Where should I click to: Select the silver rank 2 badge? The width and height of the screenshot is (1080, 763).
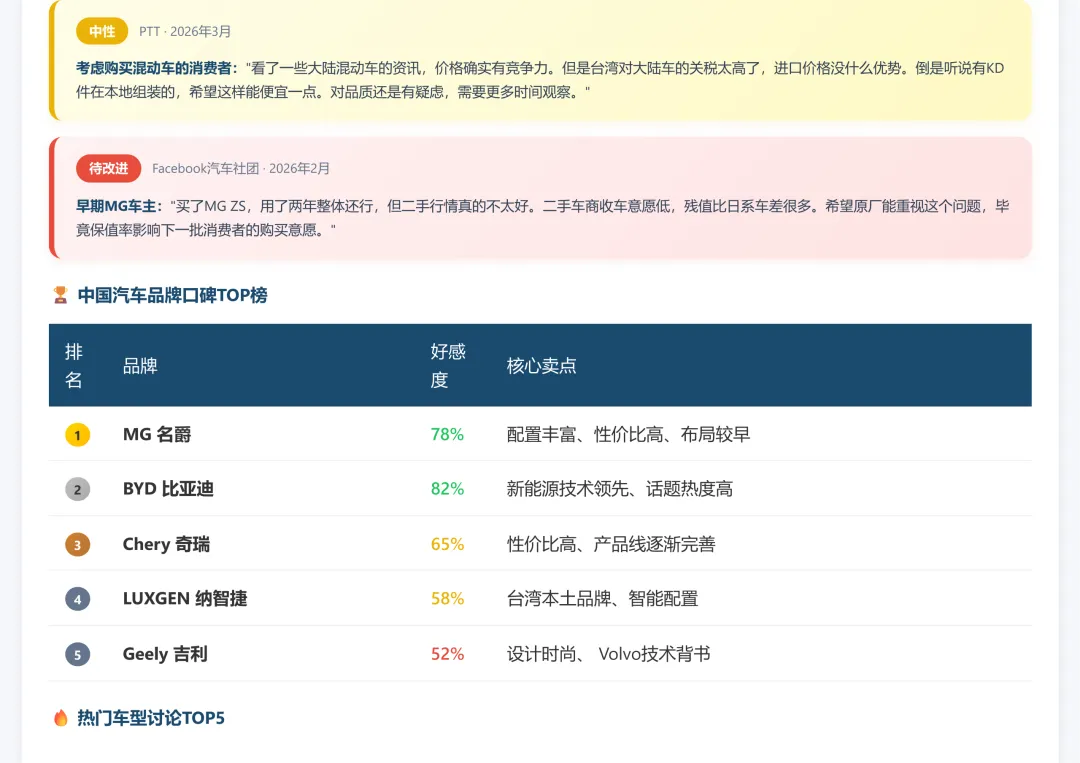pyautogui.click(x=77, y=489)
